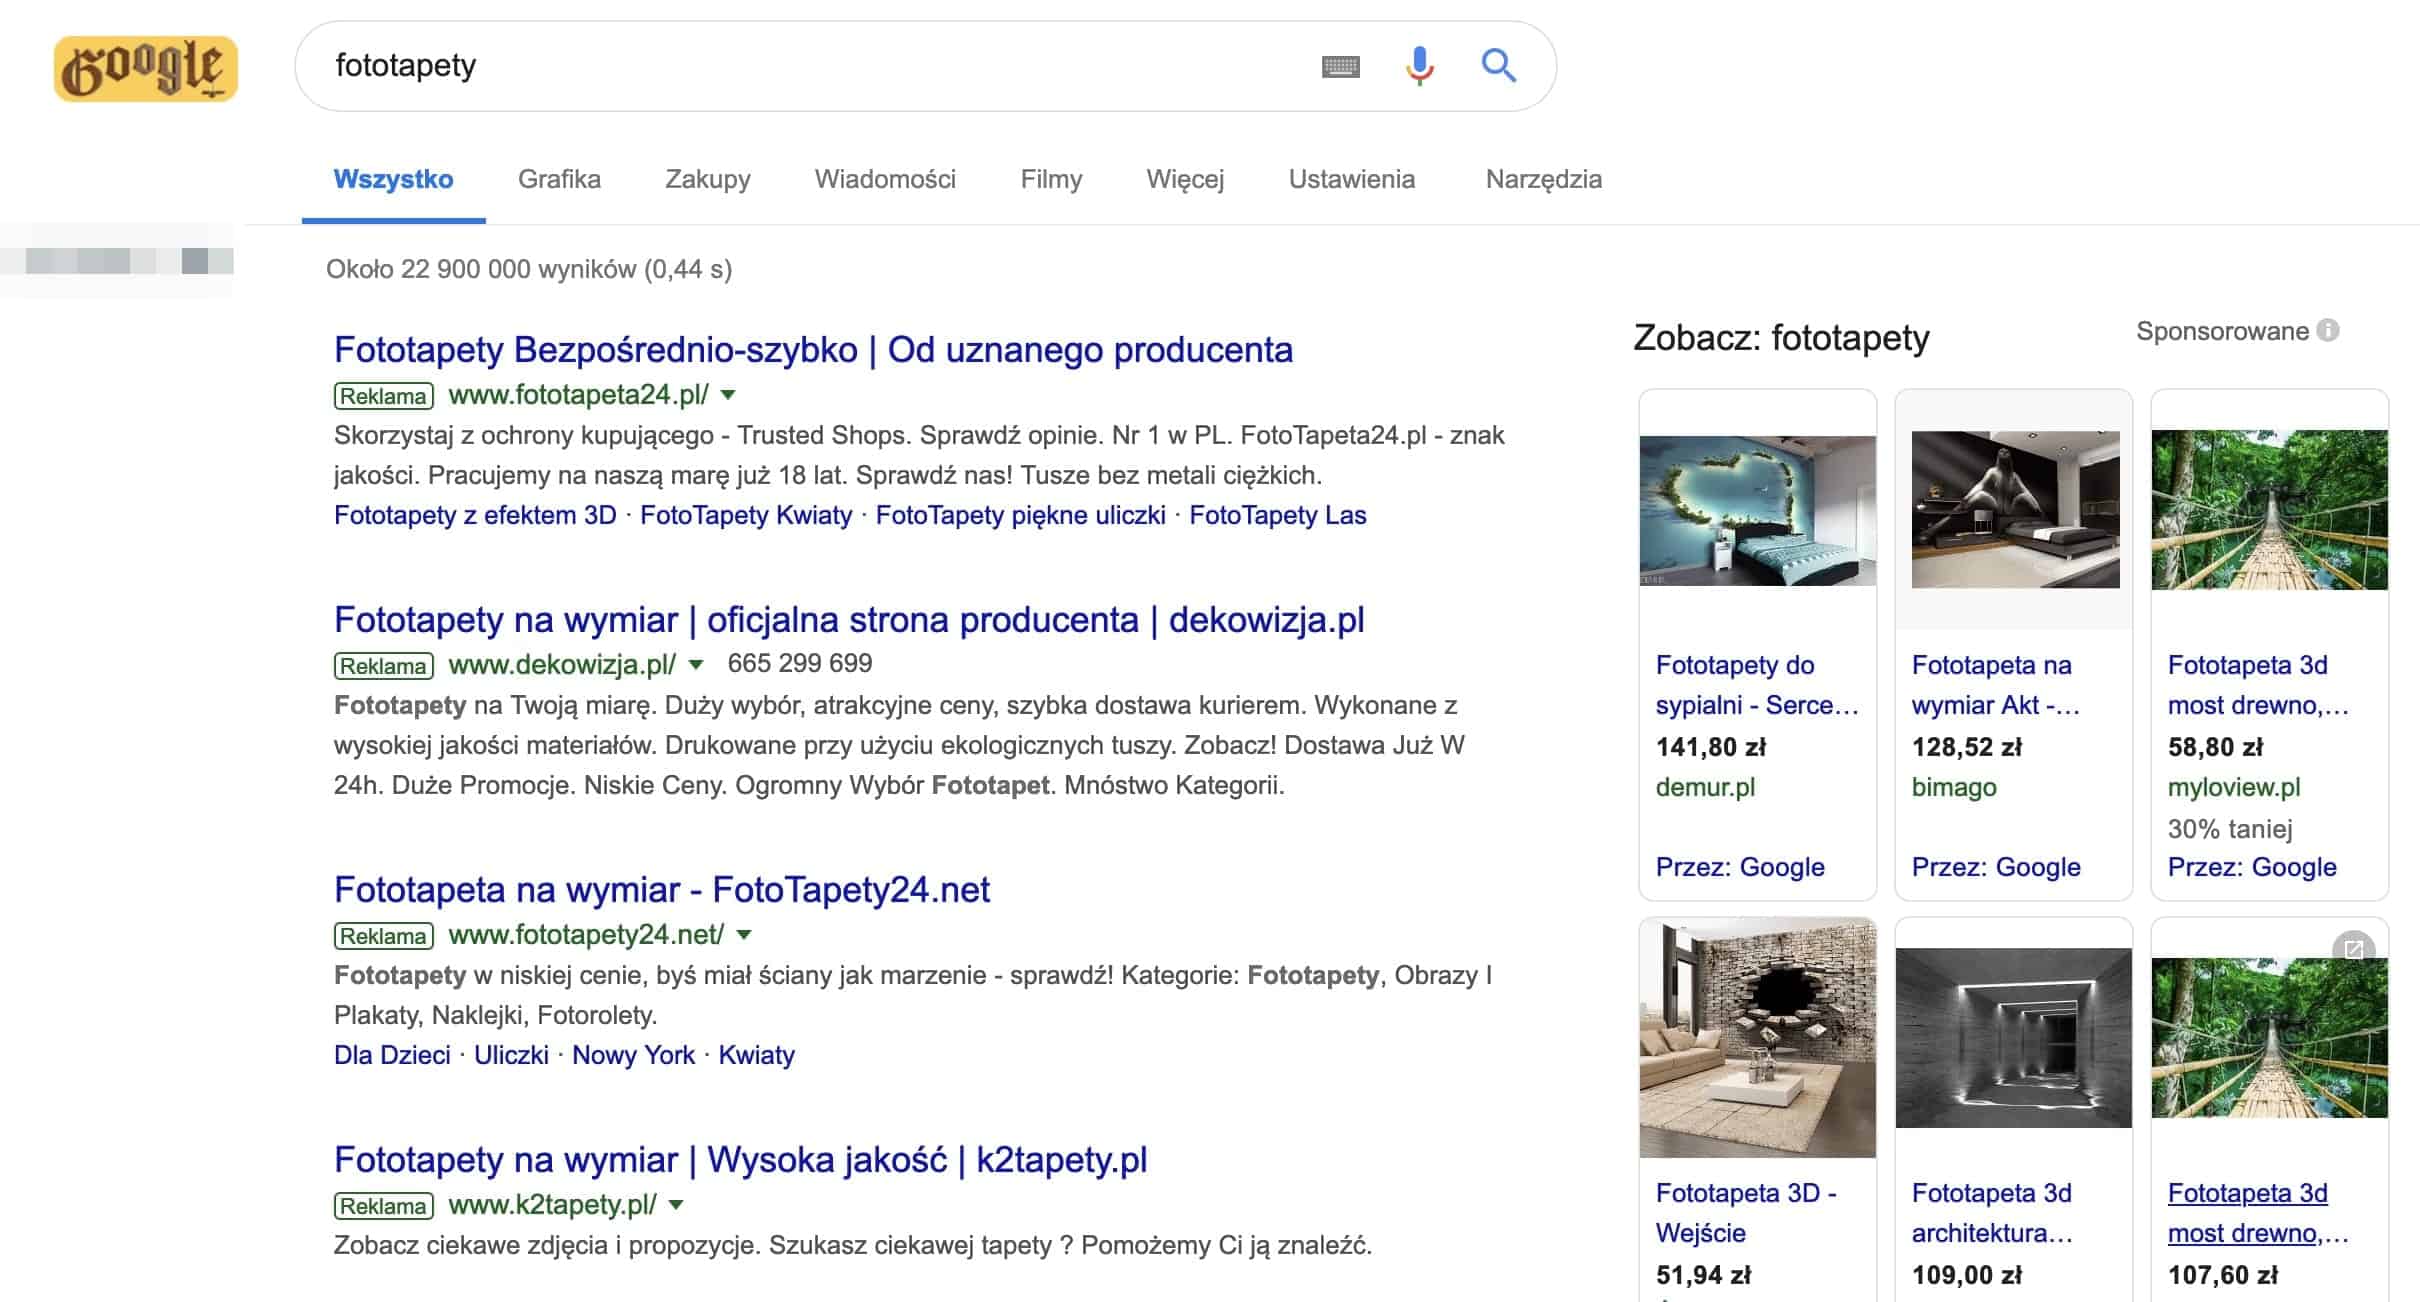Click the myloview.pl seller name
Viewport: 2420px width, 1302px height.
point(2234,787)
